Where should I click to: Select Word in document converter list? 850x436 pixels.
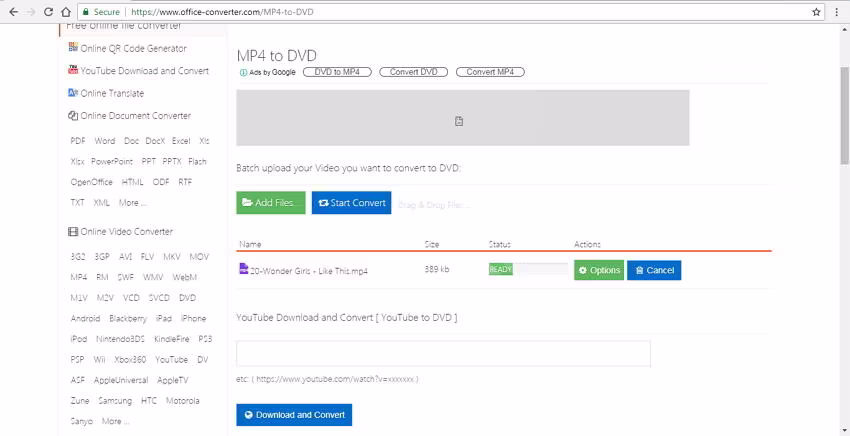click(105, 141)
